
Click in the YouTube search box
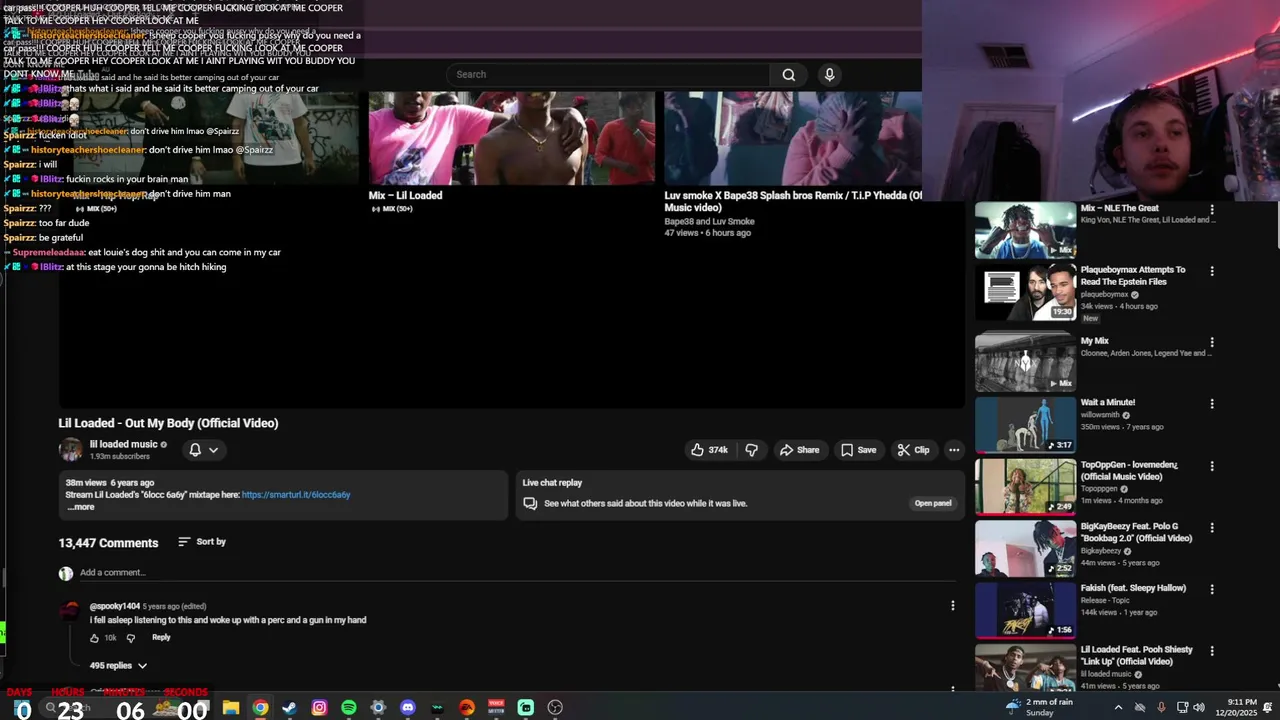[609, 74]
